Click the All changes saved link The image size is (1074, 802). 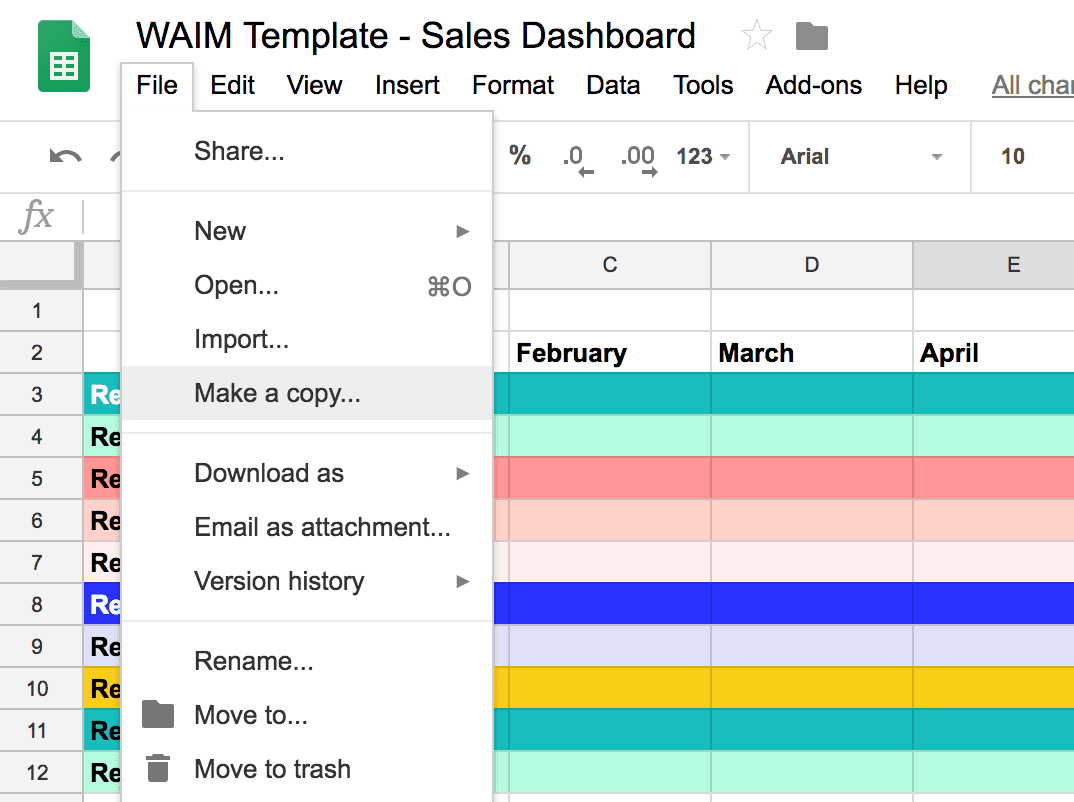point(1032,85)
